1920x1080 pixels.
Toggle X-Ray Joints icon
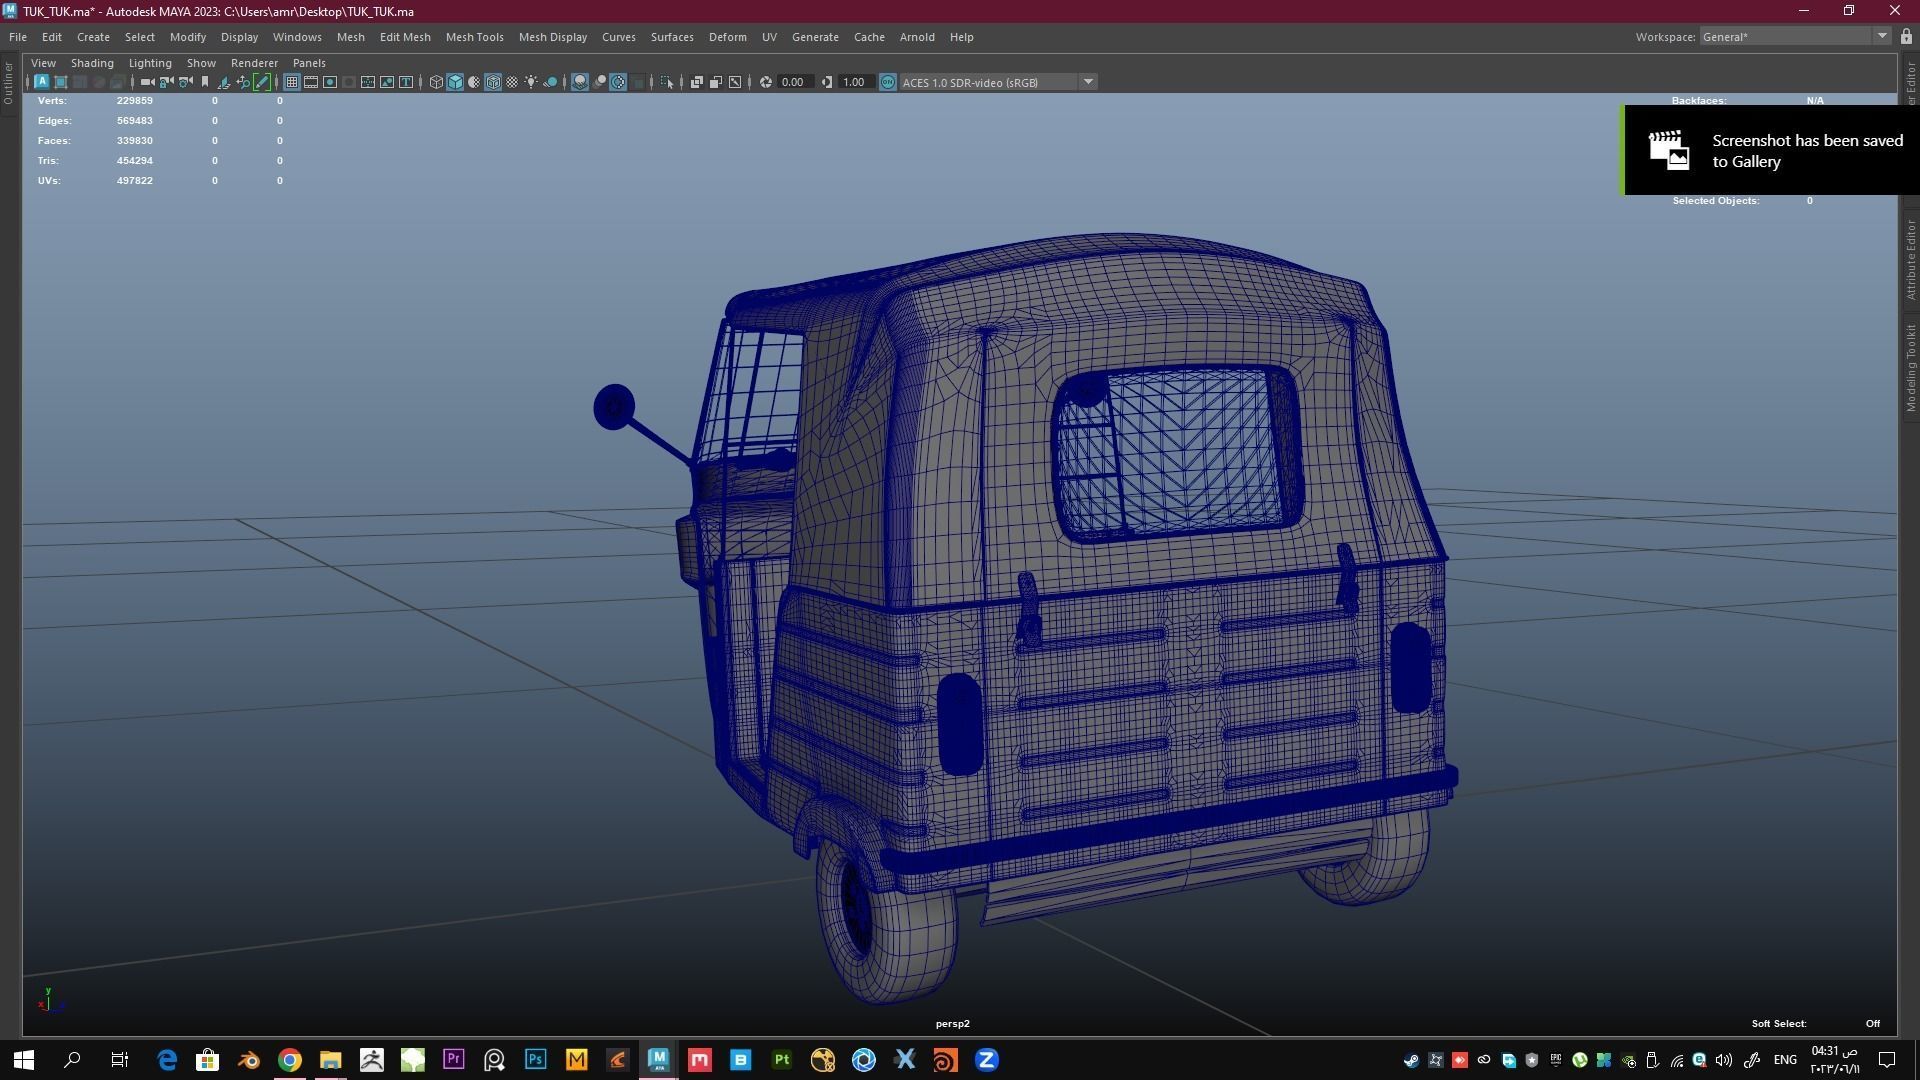[x=735, y=82]
